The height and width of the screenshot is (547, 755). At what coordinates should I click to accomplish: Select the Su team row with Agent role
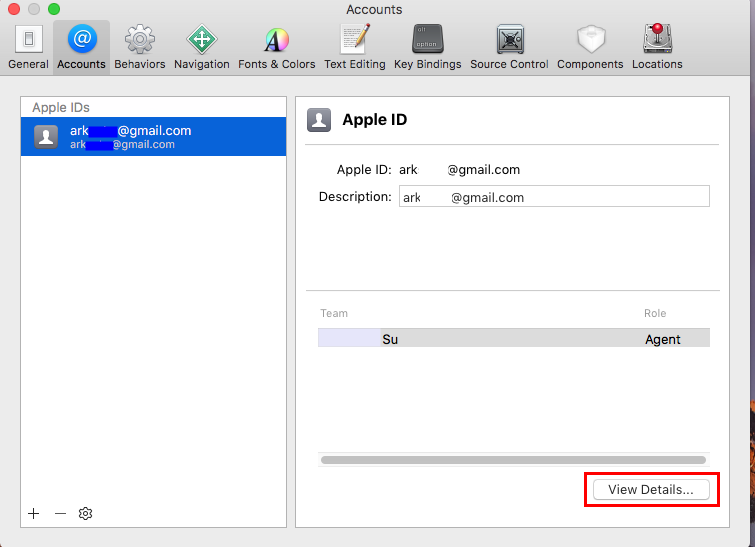(x=514, y=338)
